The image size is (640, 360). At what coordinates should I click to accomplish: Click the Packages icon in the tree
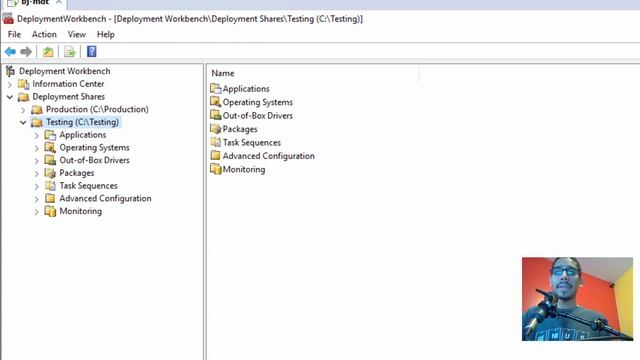[x=50, y=173]
